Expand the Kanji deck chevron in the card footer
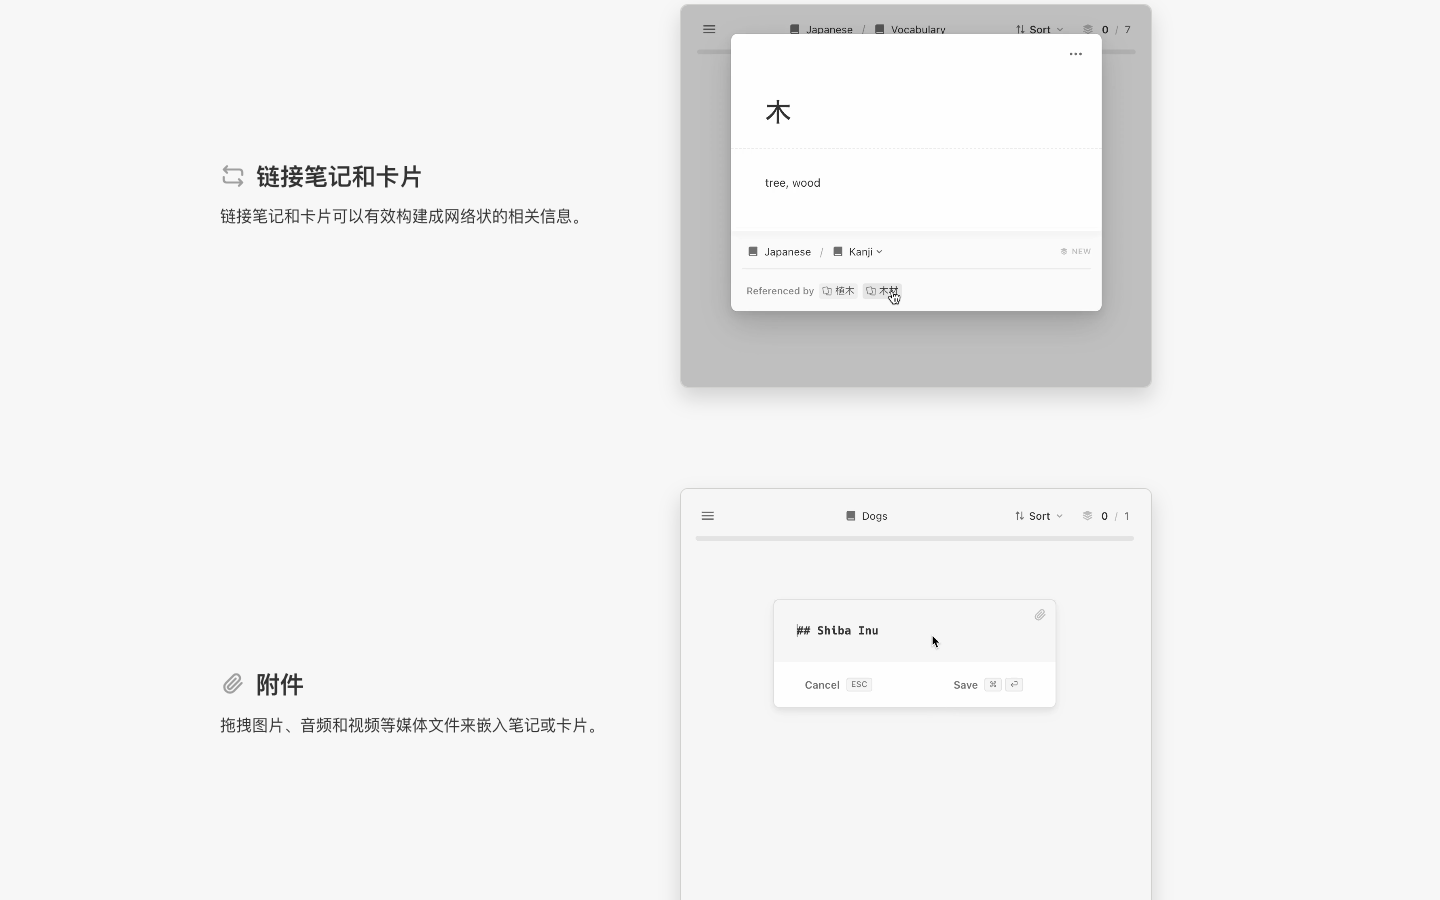The height and width of the screenshot is (900, 1440). coord(880,252)
